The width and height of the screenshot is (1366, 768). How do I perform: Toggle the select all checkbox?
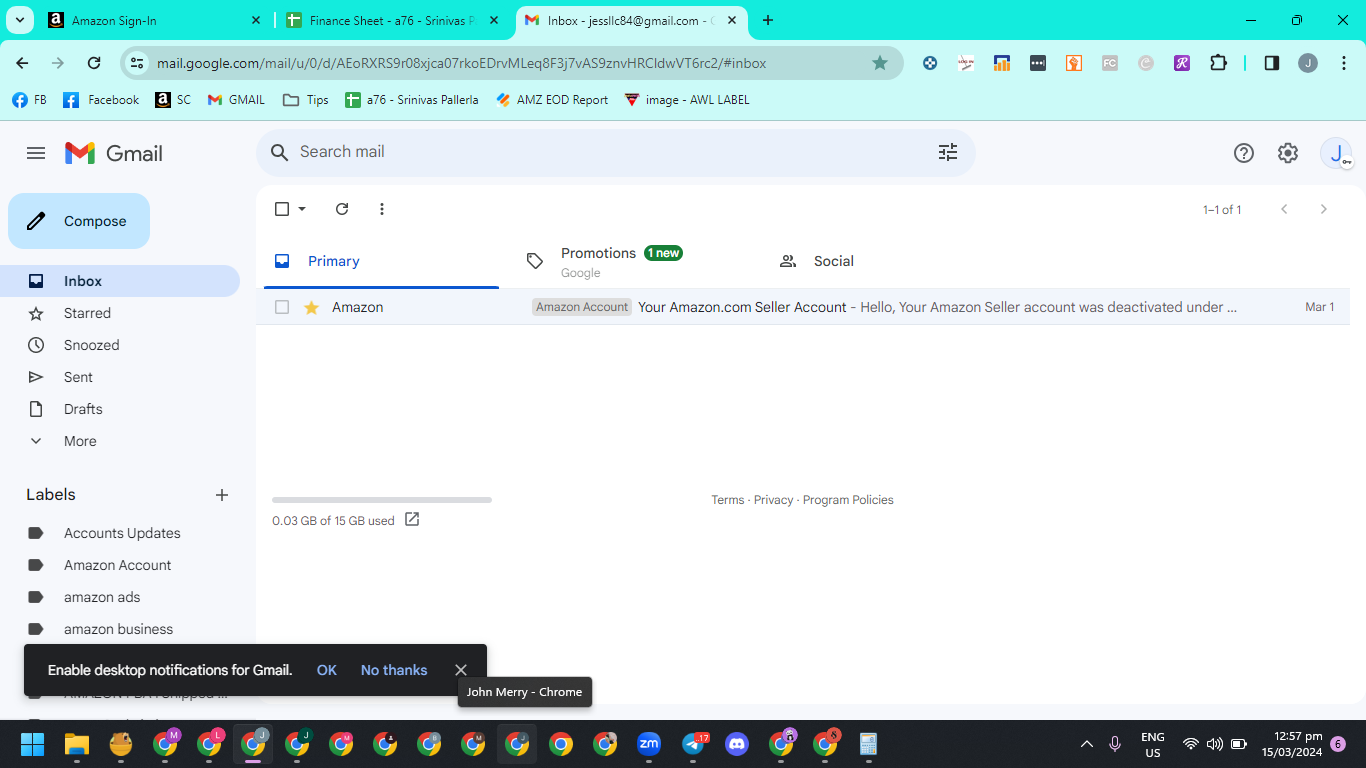282,209
